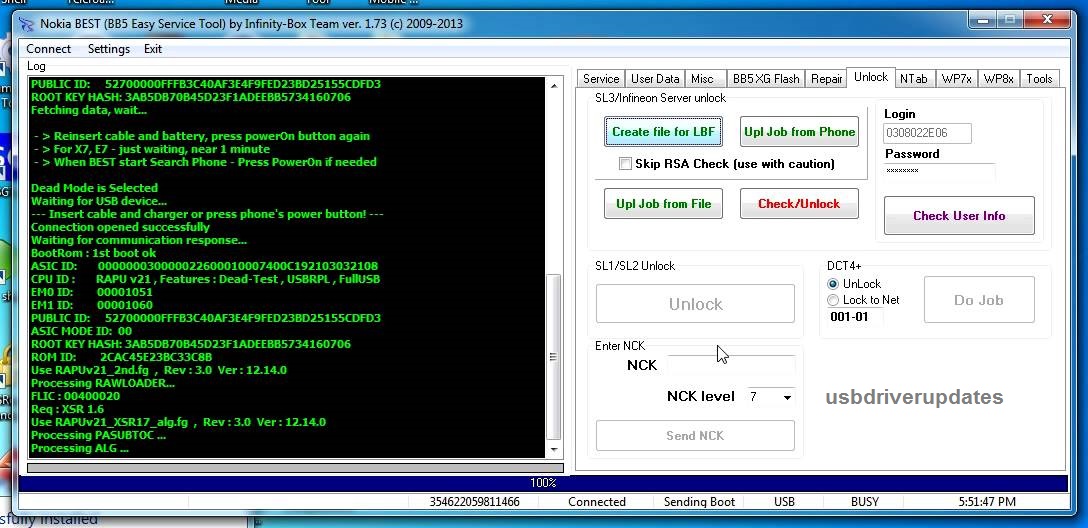This screenshot has height=528, width=1088.
Task: Click the NCK code input field
Action: [x=731, y=366]
